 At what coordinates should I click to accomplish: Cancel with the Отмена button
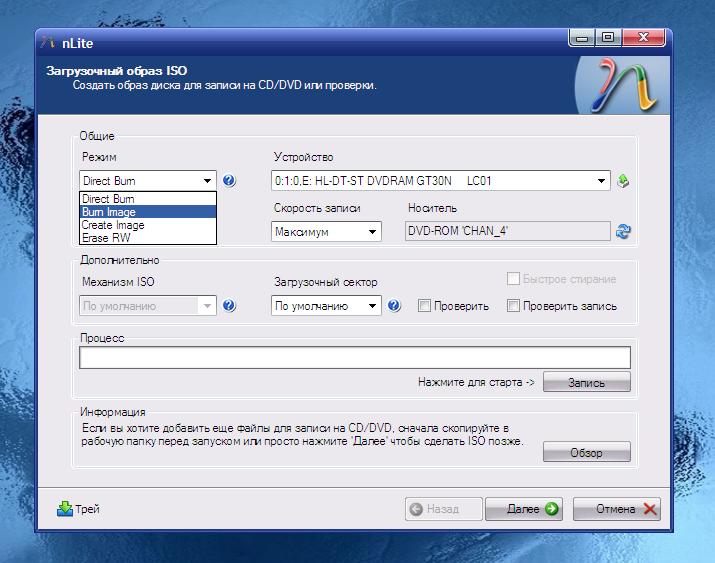617,509
